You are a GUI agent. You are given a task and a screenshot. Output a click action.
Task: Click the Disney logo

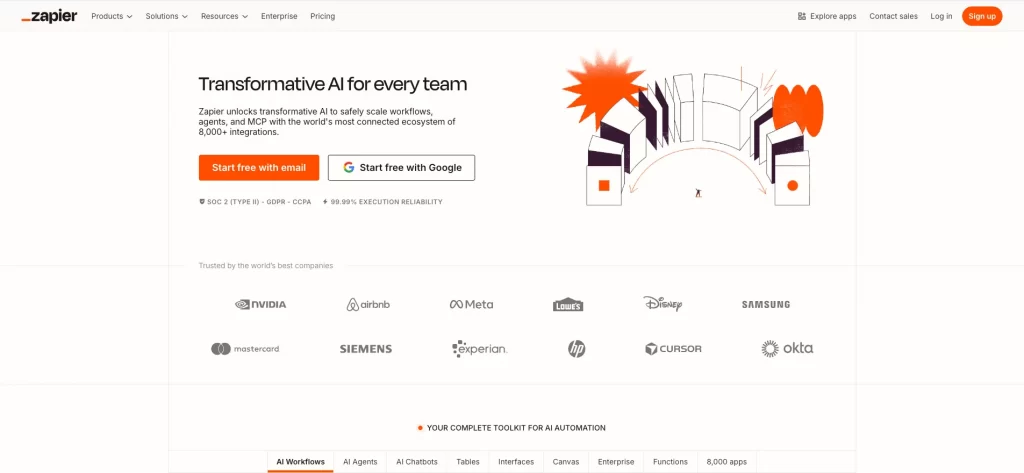coord(662,304)
